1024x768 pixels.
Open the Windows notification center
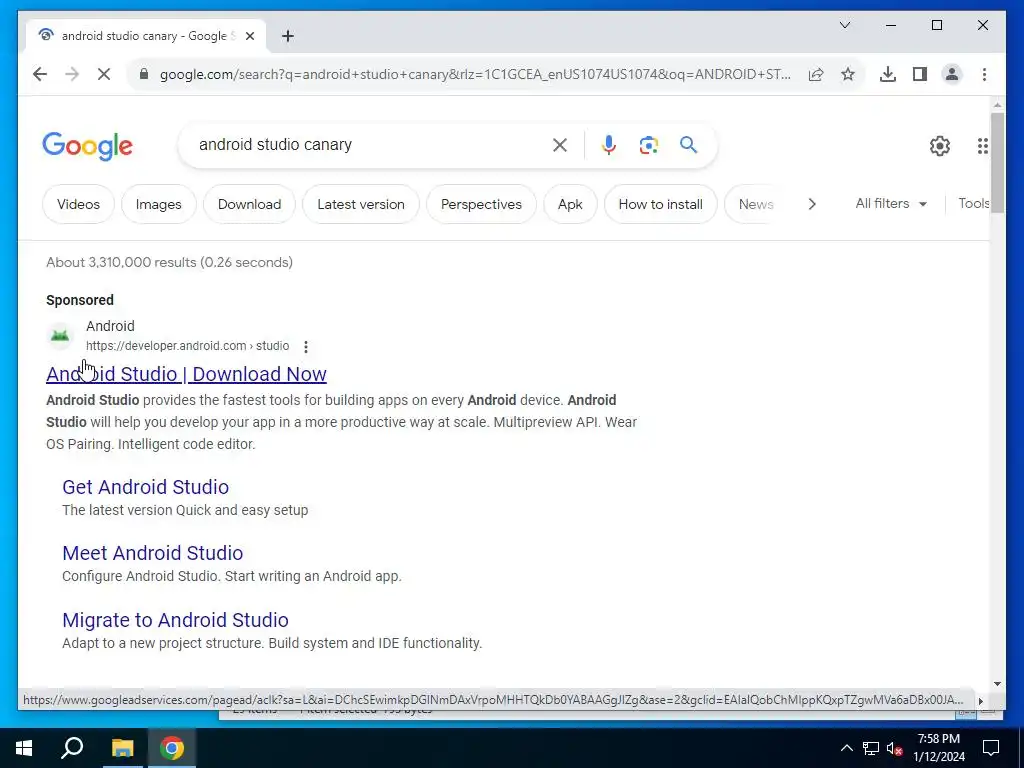pyautogui.click(x=991, y=748)
